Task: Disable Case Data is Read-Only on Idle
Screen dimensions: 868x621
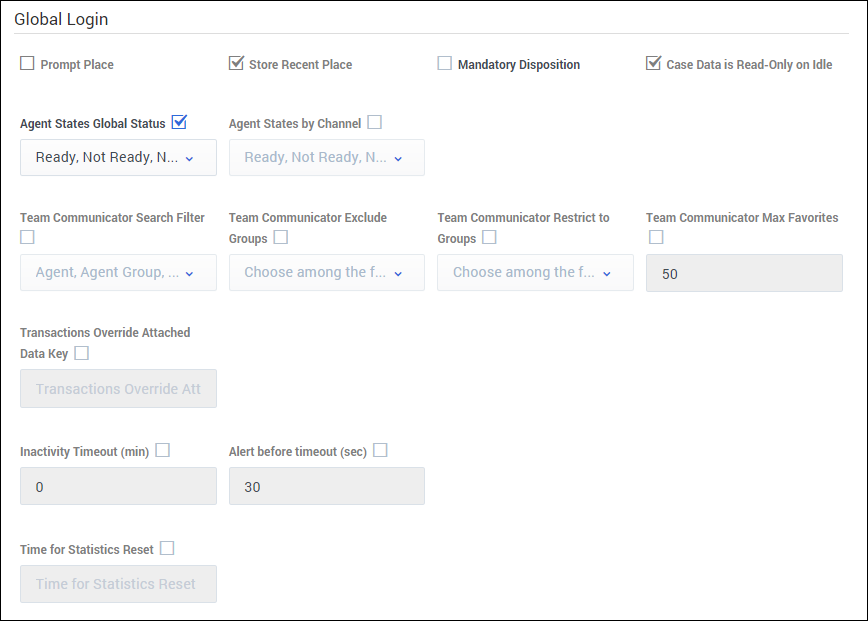Action: [x=653, y=64]
